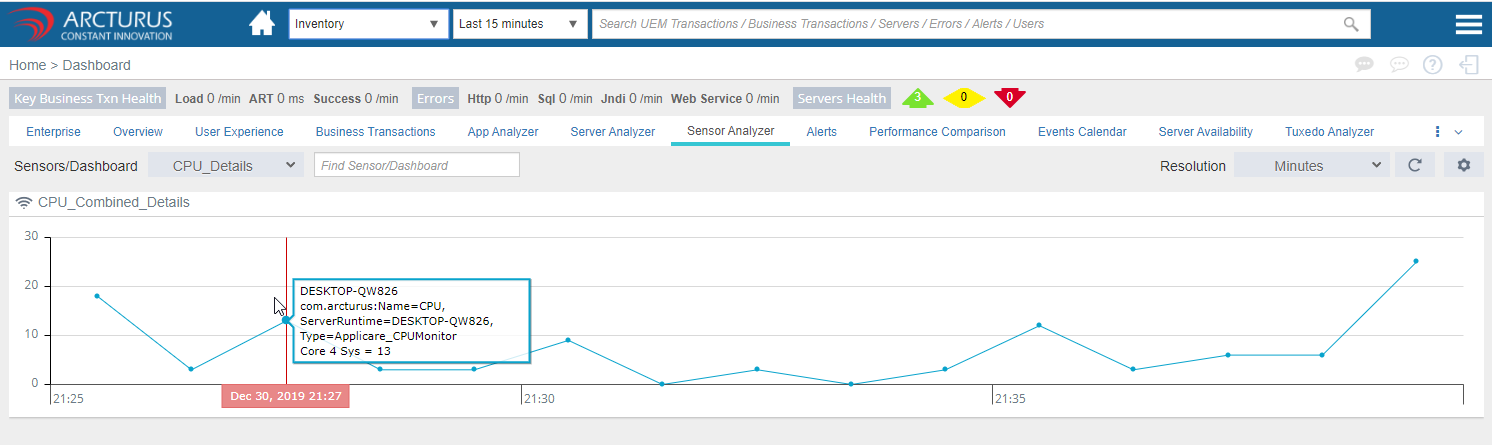Open the hamburger main menu
The width and height of the screenshot is (1492, 445).
coord(1468,24)
